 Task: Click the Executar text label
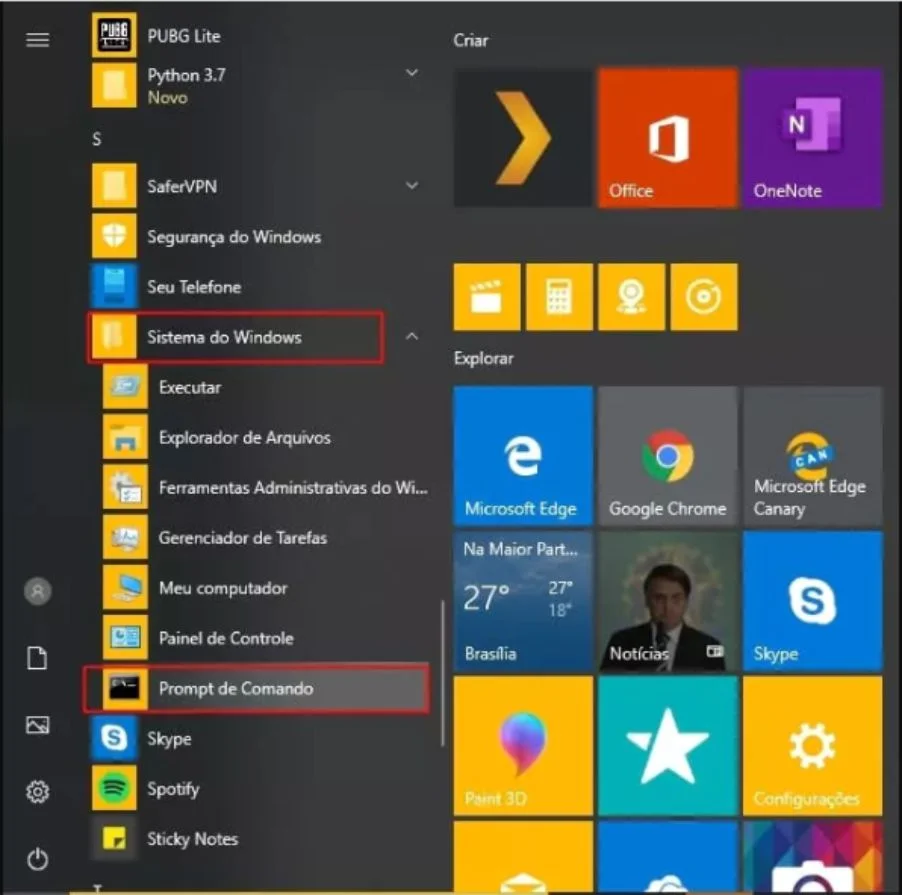190,387
